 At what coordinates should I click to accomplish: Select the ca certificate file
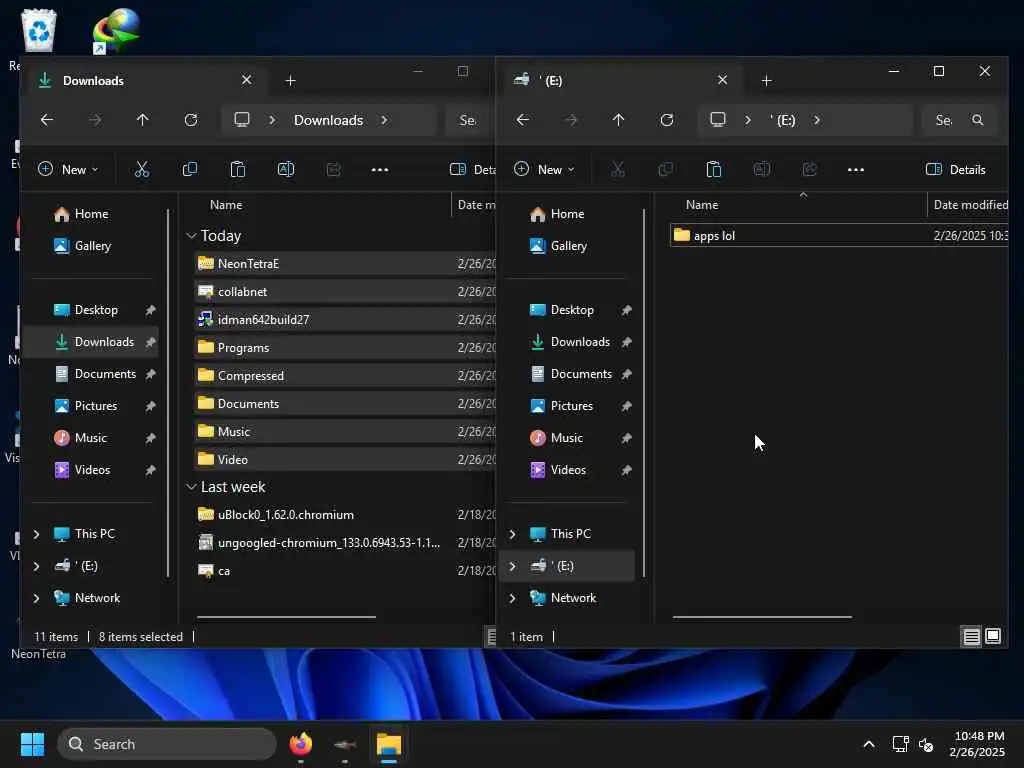point(344,571)
